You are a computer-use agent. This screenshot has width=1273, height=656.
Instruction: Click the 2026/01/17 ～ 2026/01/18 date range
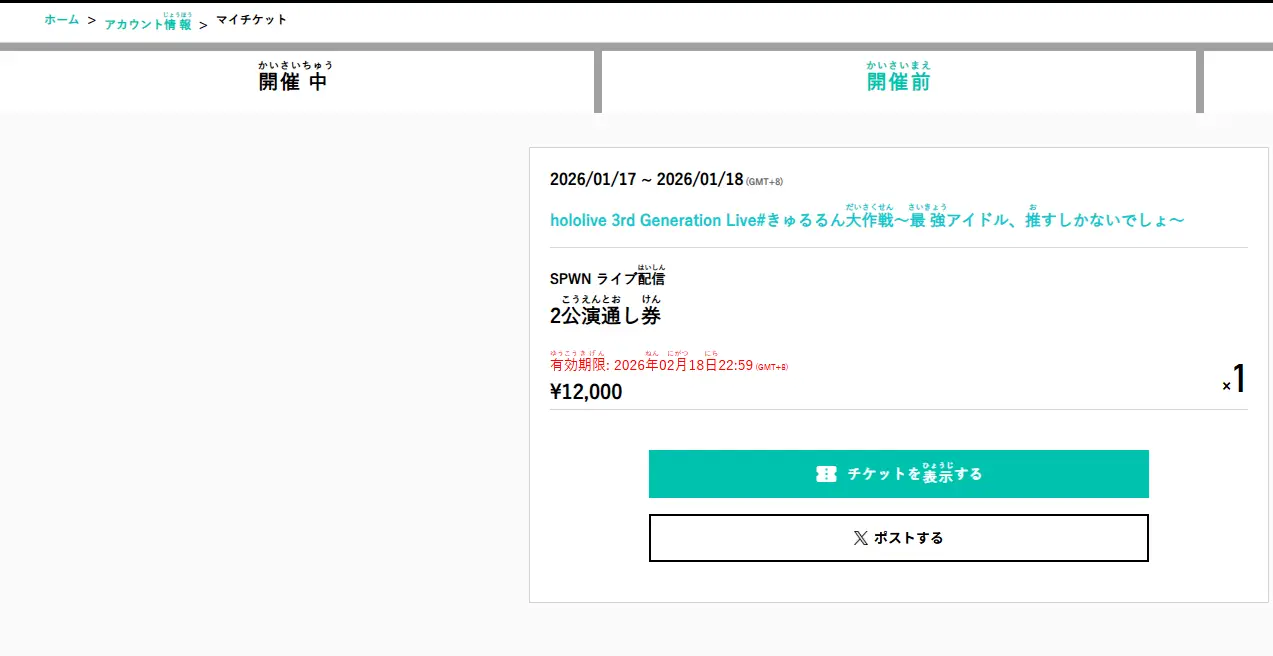646,180
